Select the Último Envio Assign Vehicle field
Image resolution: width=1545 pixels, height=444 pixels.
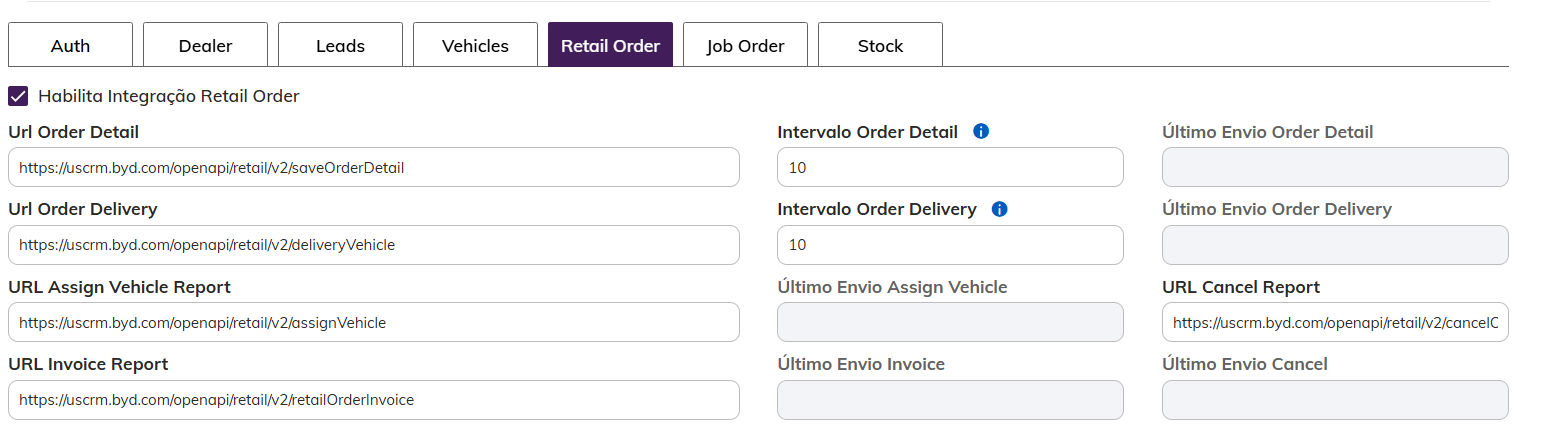(x=950, y=322)
